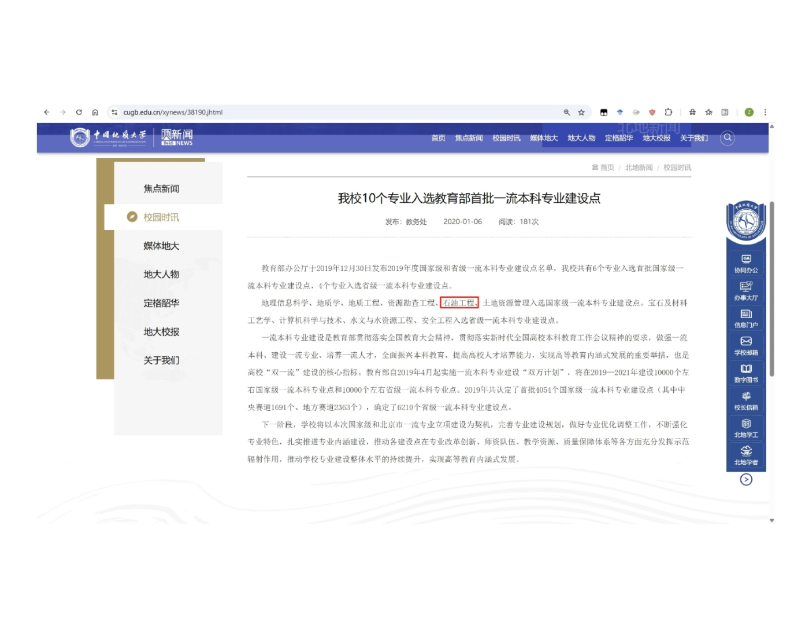
Task: Open 地大人物 in the left sidebar
Action: pos(161,274)
